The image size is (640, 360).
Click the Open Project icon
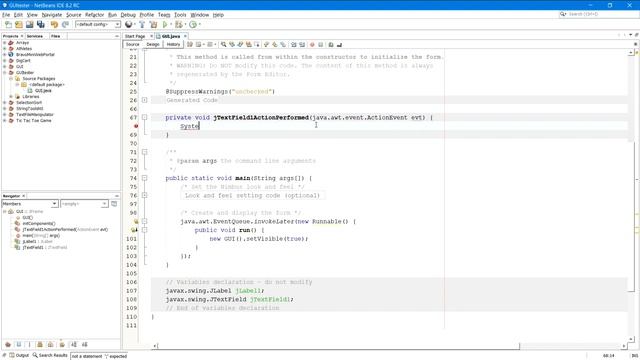(x=29, y=24)
